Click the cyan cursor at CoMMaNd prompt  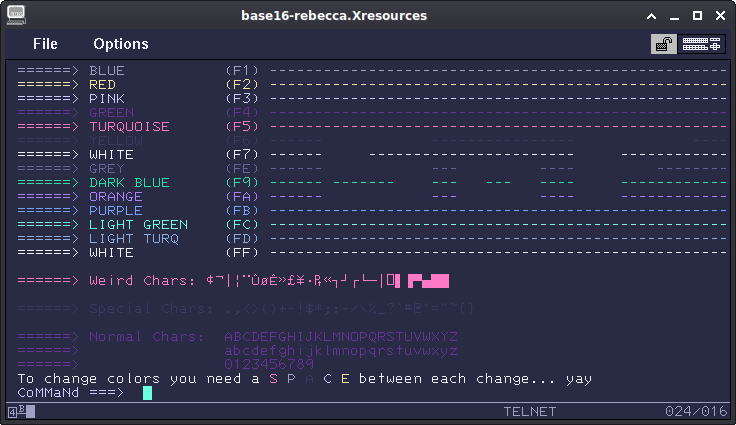[x=147, y=393]
